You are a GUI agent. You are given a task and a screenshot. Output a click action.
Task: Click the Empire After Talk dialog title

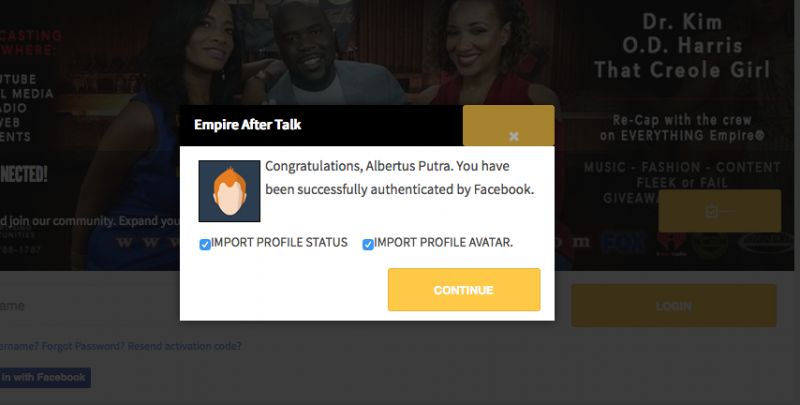[247, 125]
